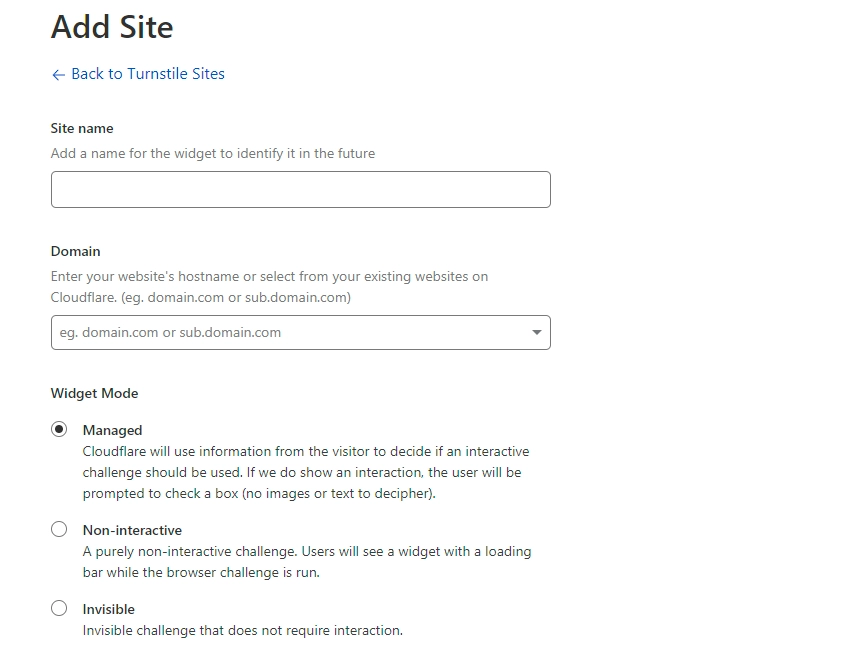Click the Domain section label
Viewport: 850px width, 661px height.
coord(74,251)
